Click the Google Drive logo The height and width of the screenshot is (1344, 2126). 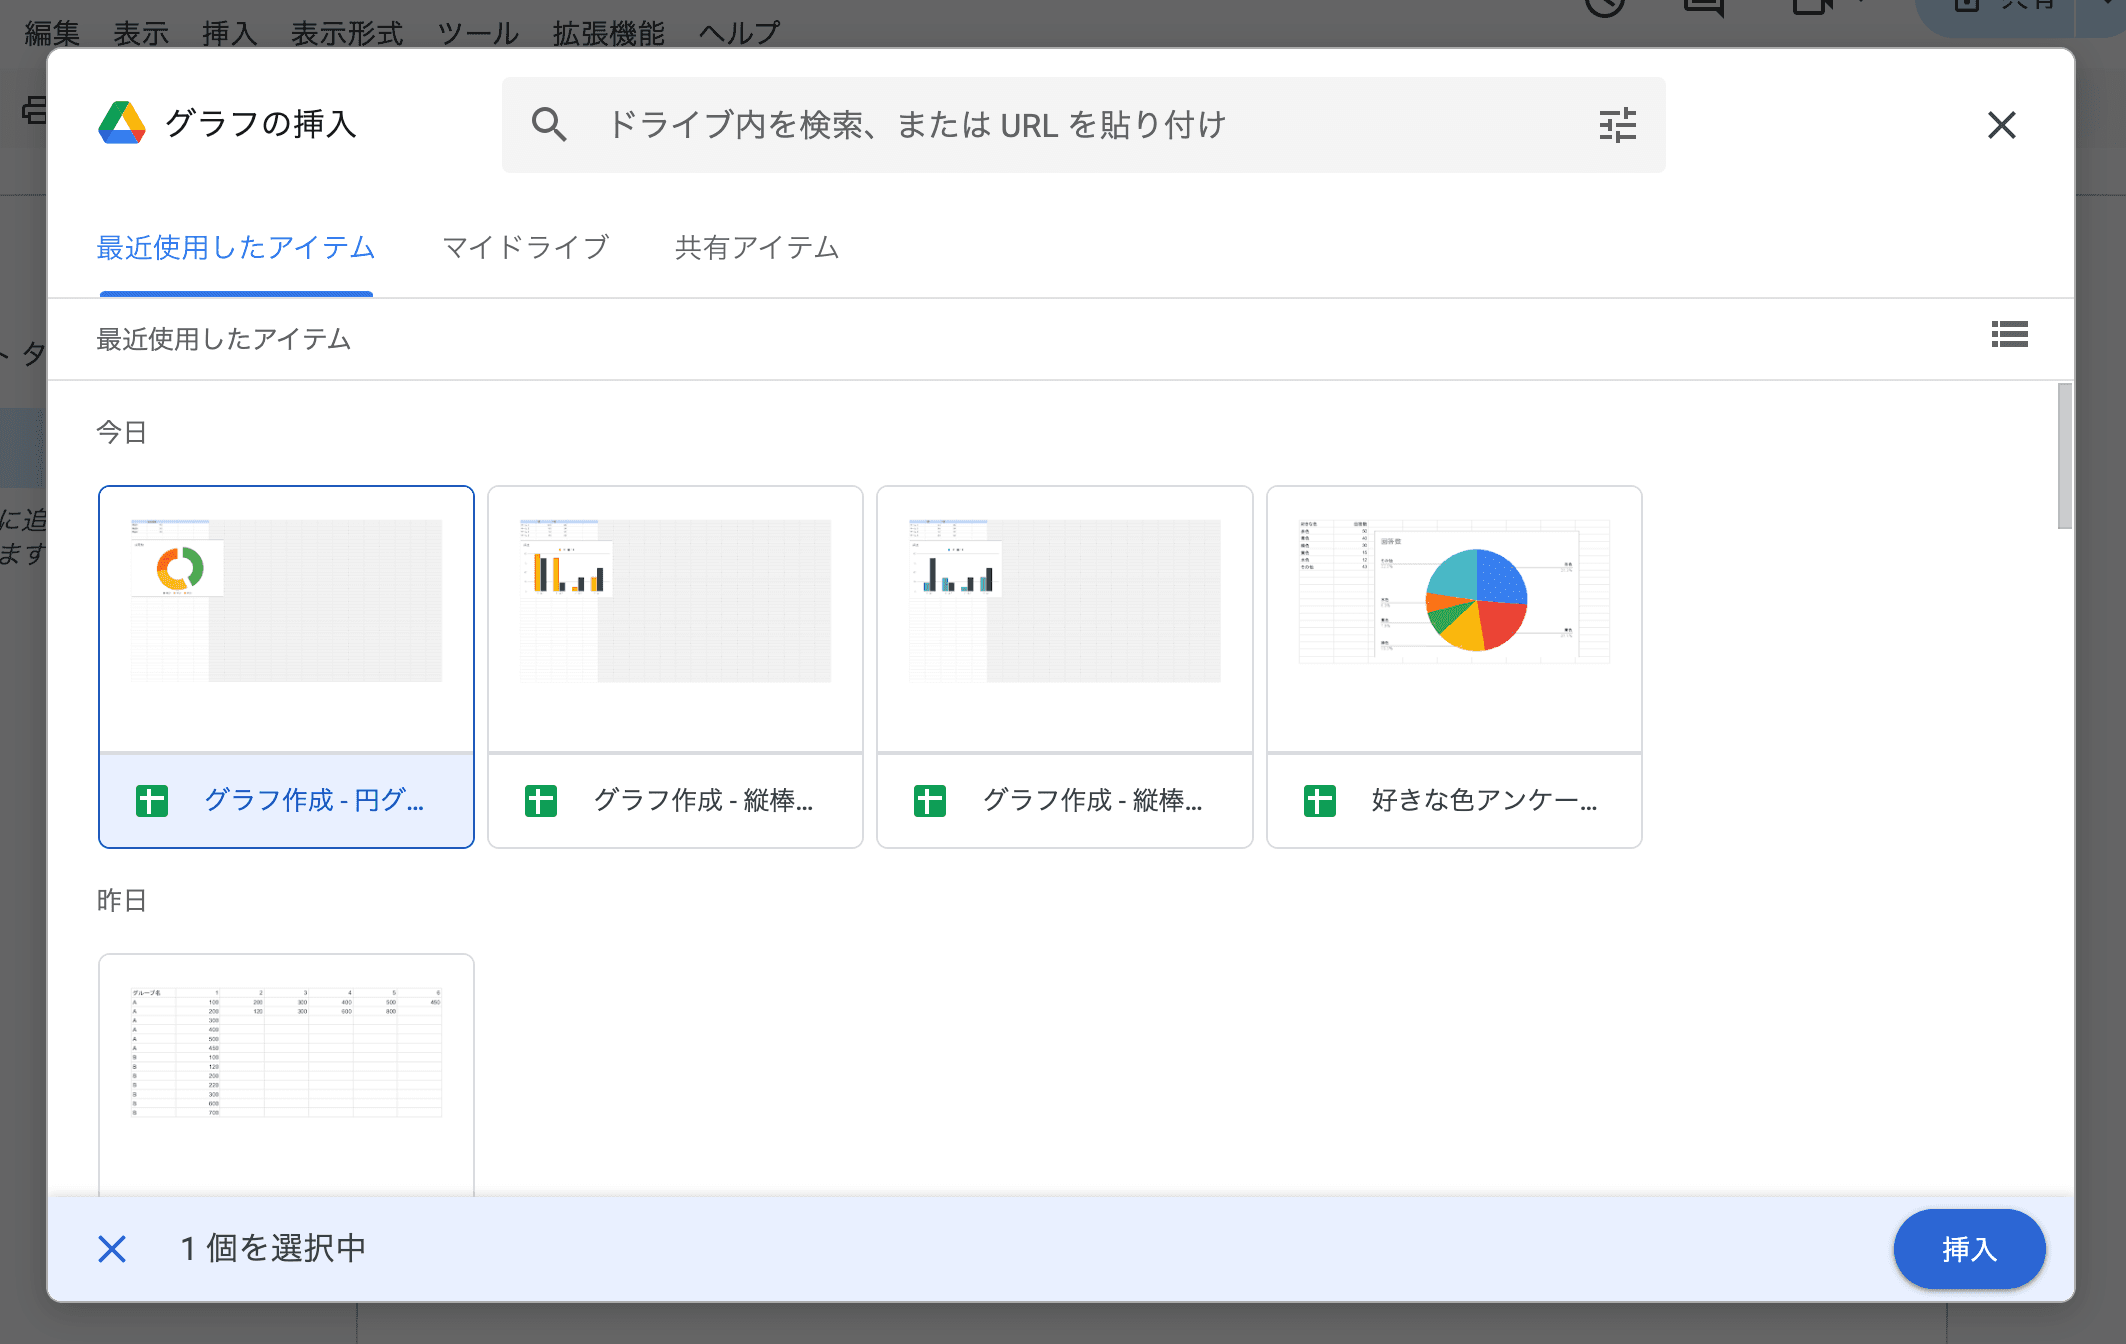pos(123,122)
